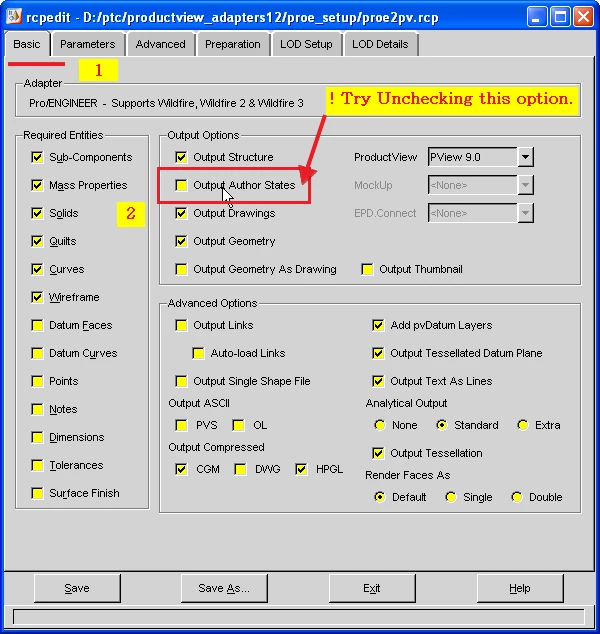Screen dimensions: 600x634
Task: Toggle Output Author States checkbox
Action: [181, 185]
